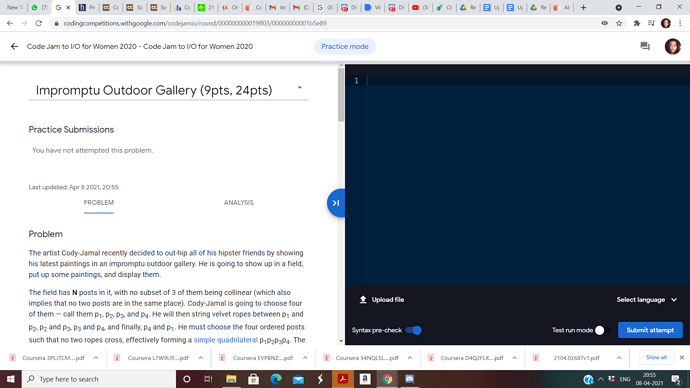
Task: Close the downloads bar
Action: click(682, 358)
